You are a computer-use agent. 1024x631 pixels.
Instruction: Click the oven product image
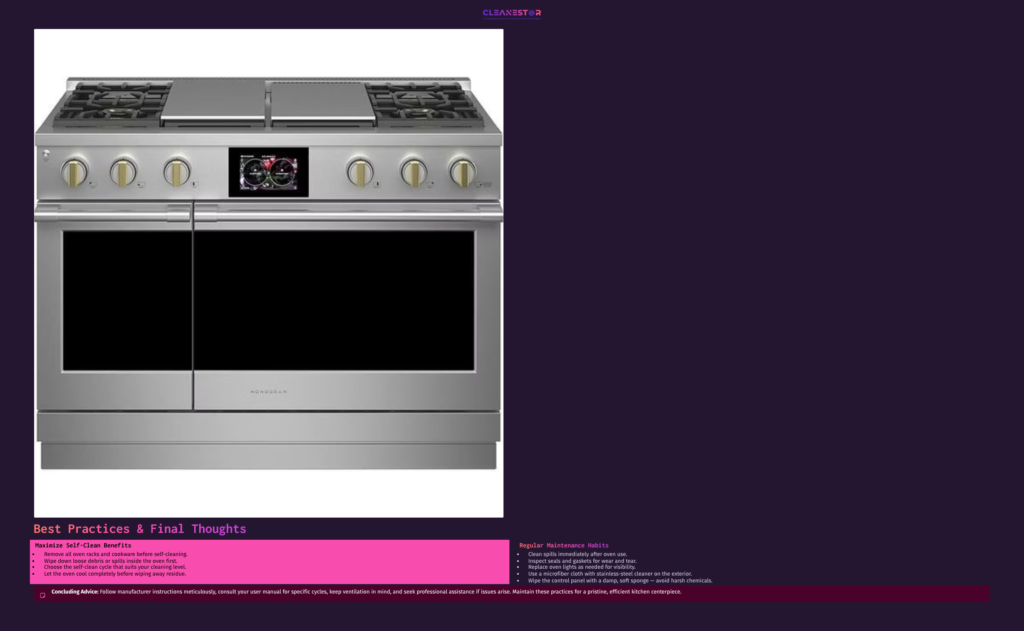[x=268, y=273]
